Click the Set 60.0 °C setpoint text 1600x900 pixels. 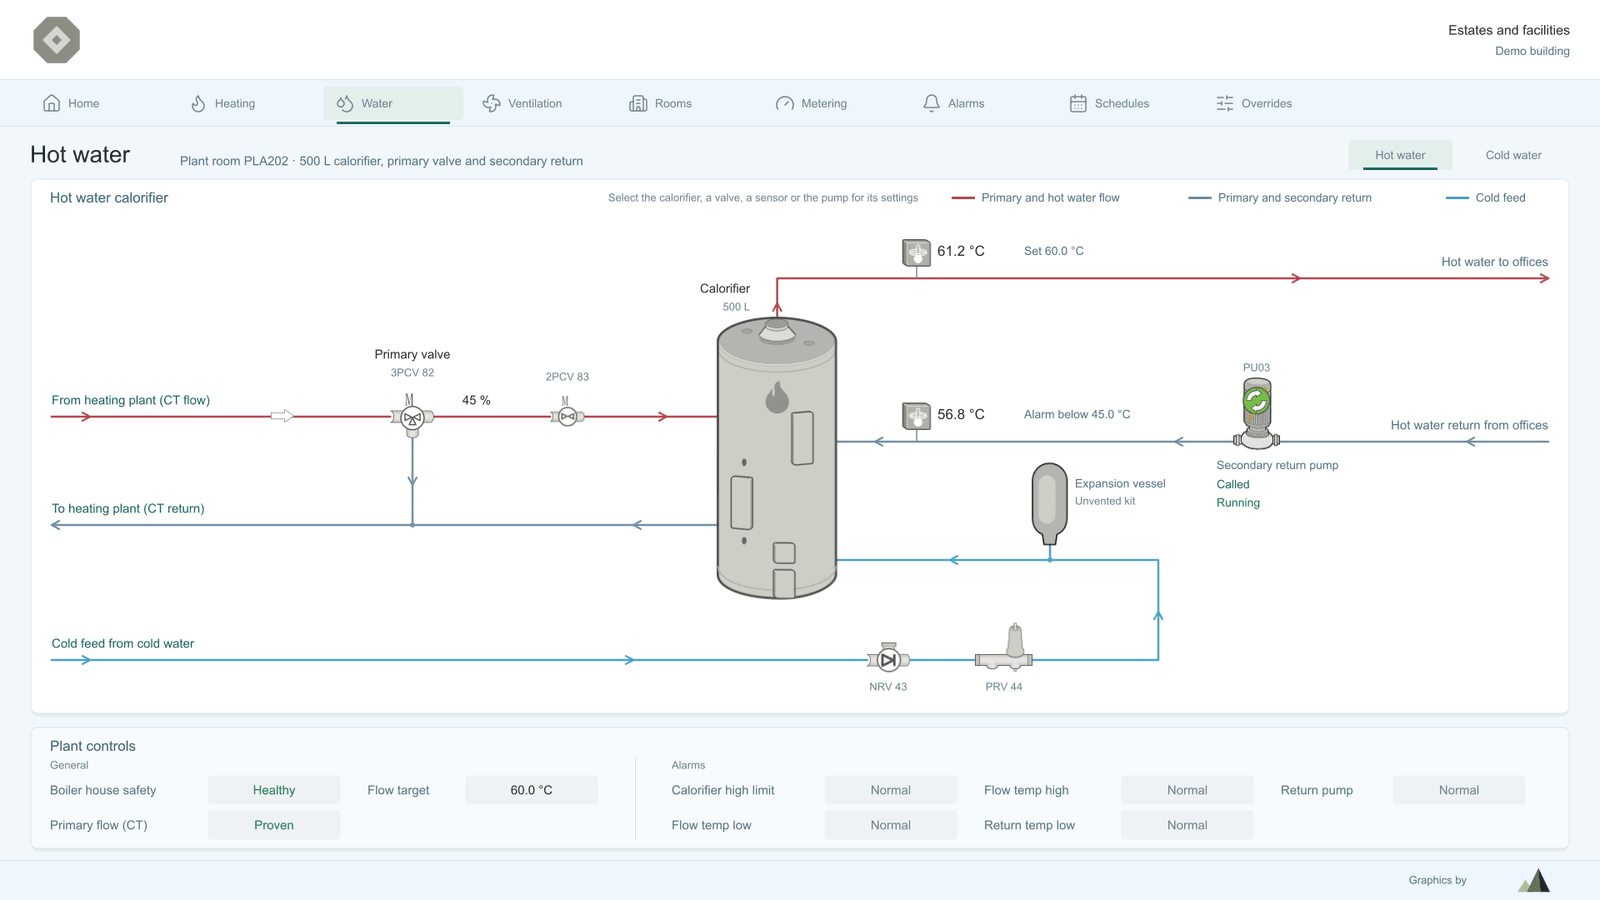tap(1054, 251)
